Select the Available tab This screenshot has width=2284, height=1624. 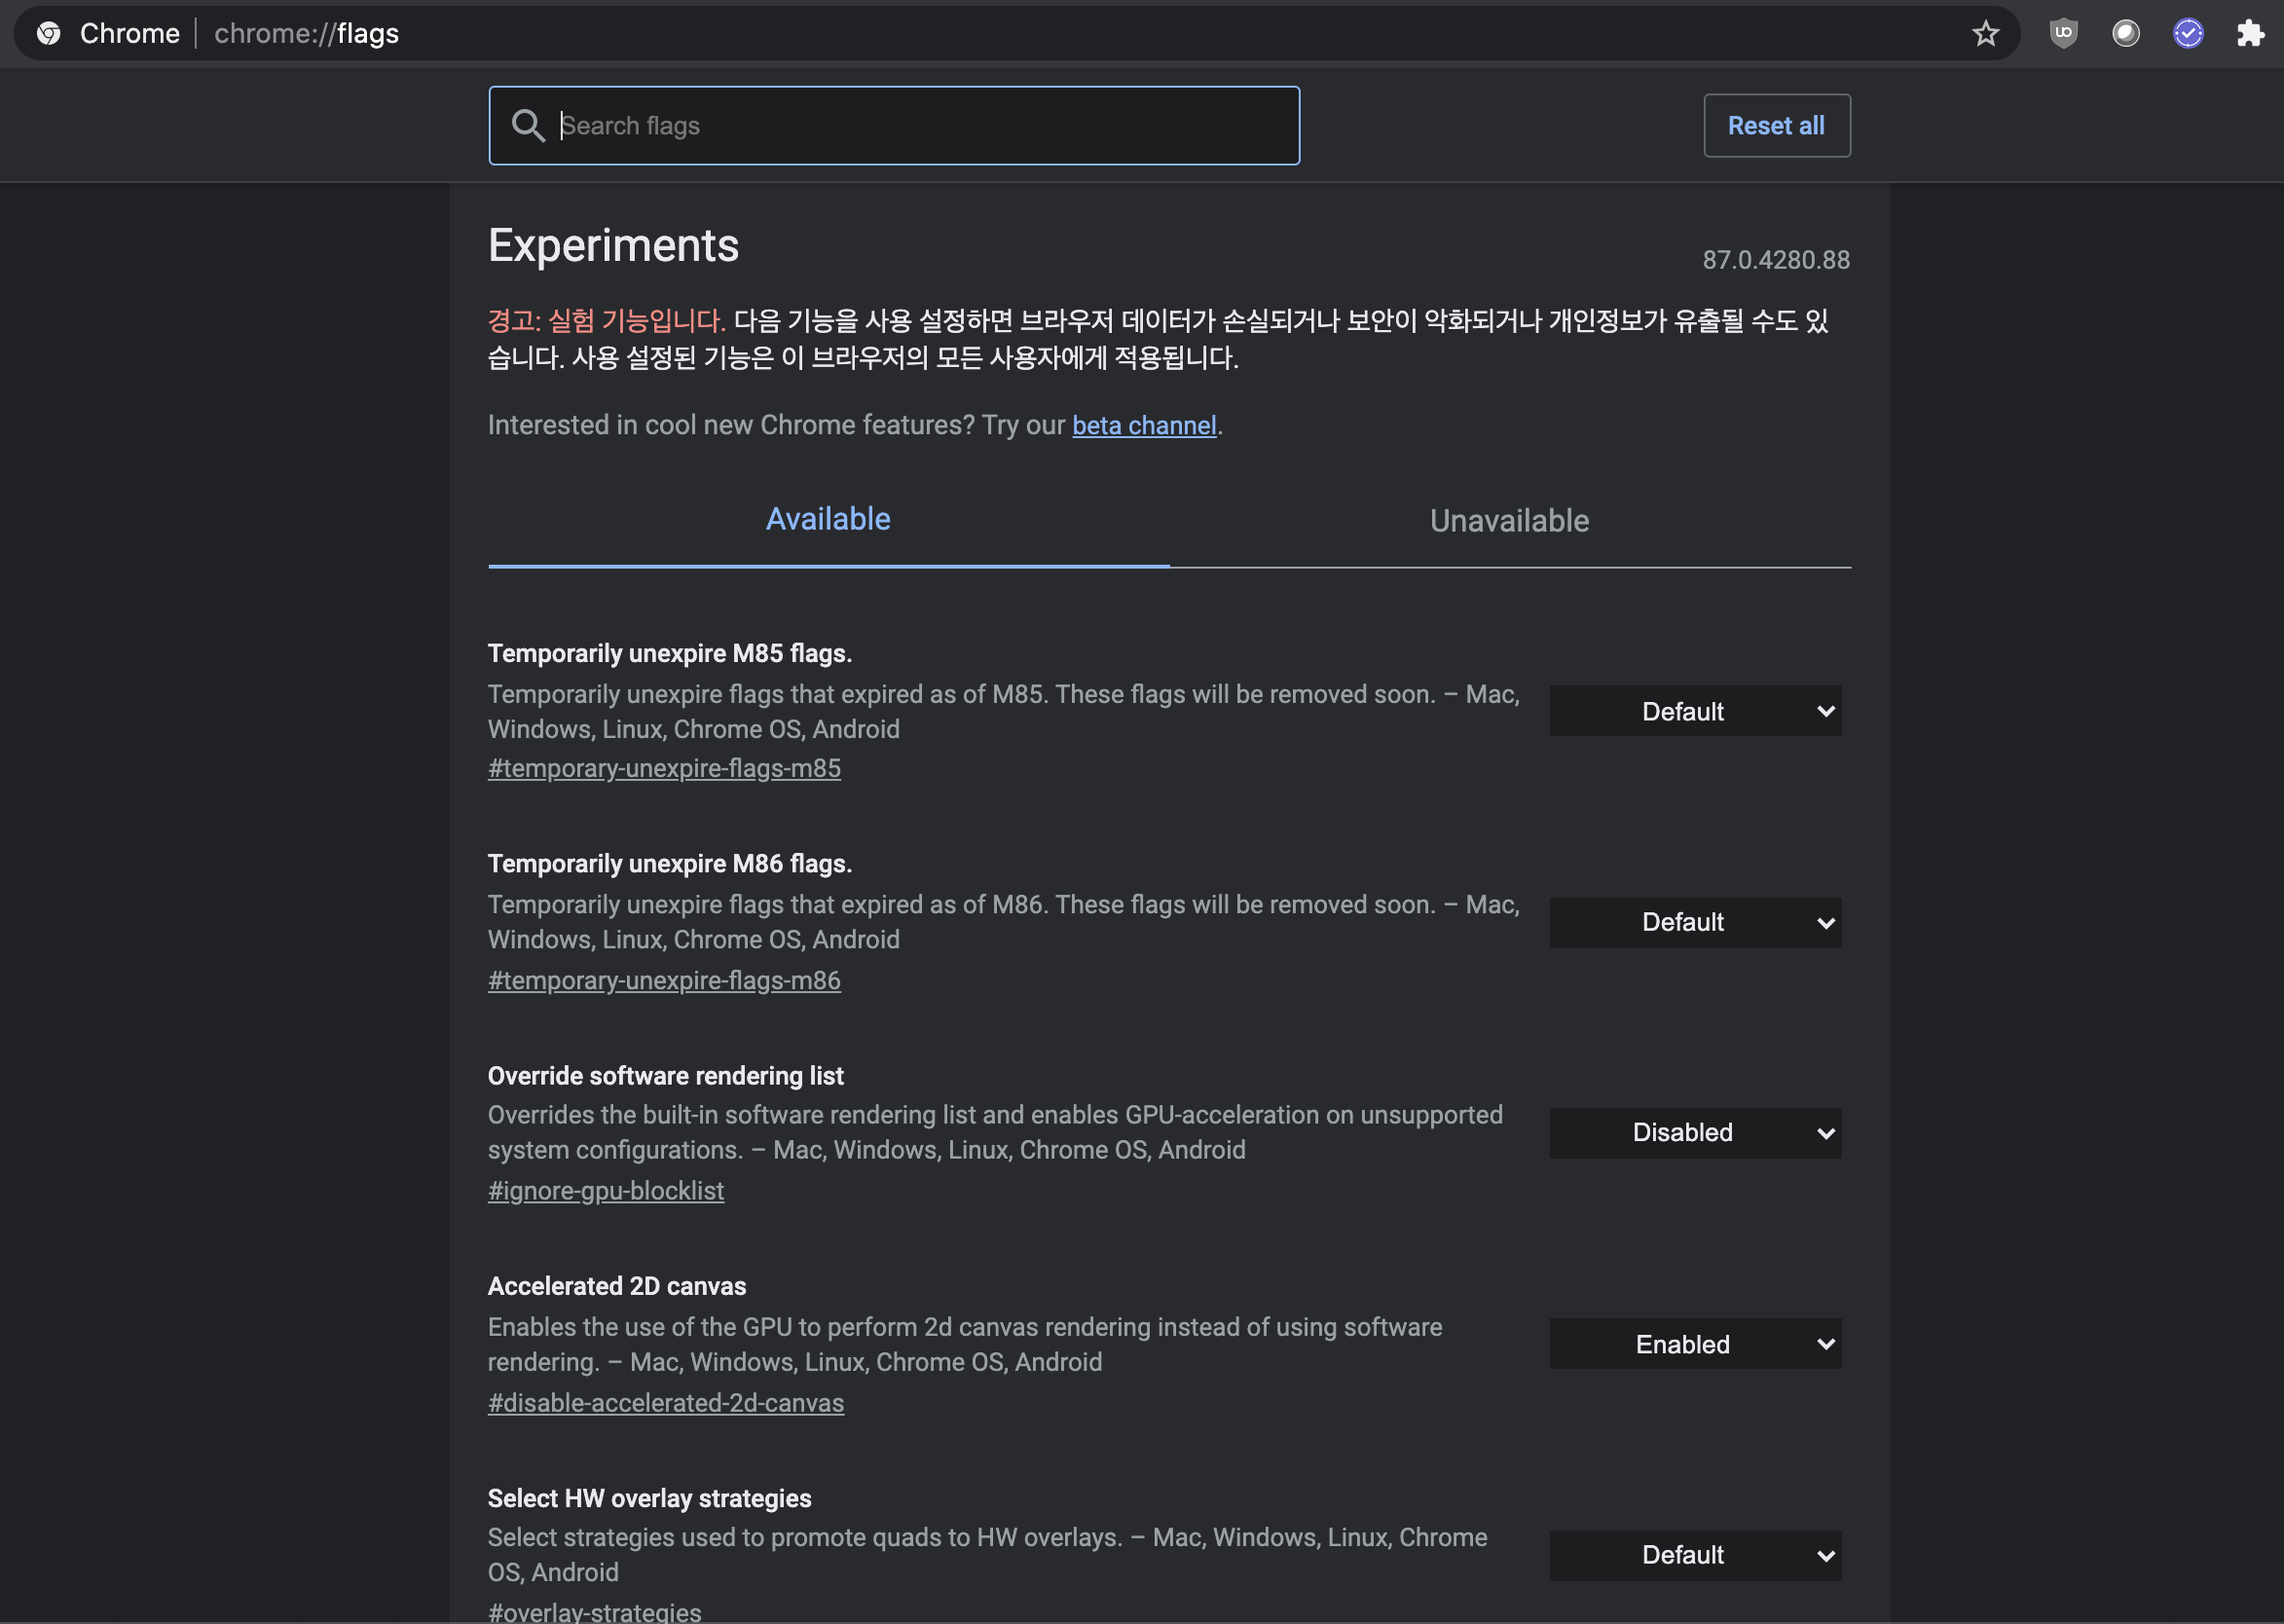pyautogui.click(x=828, y=520)
